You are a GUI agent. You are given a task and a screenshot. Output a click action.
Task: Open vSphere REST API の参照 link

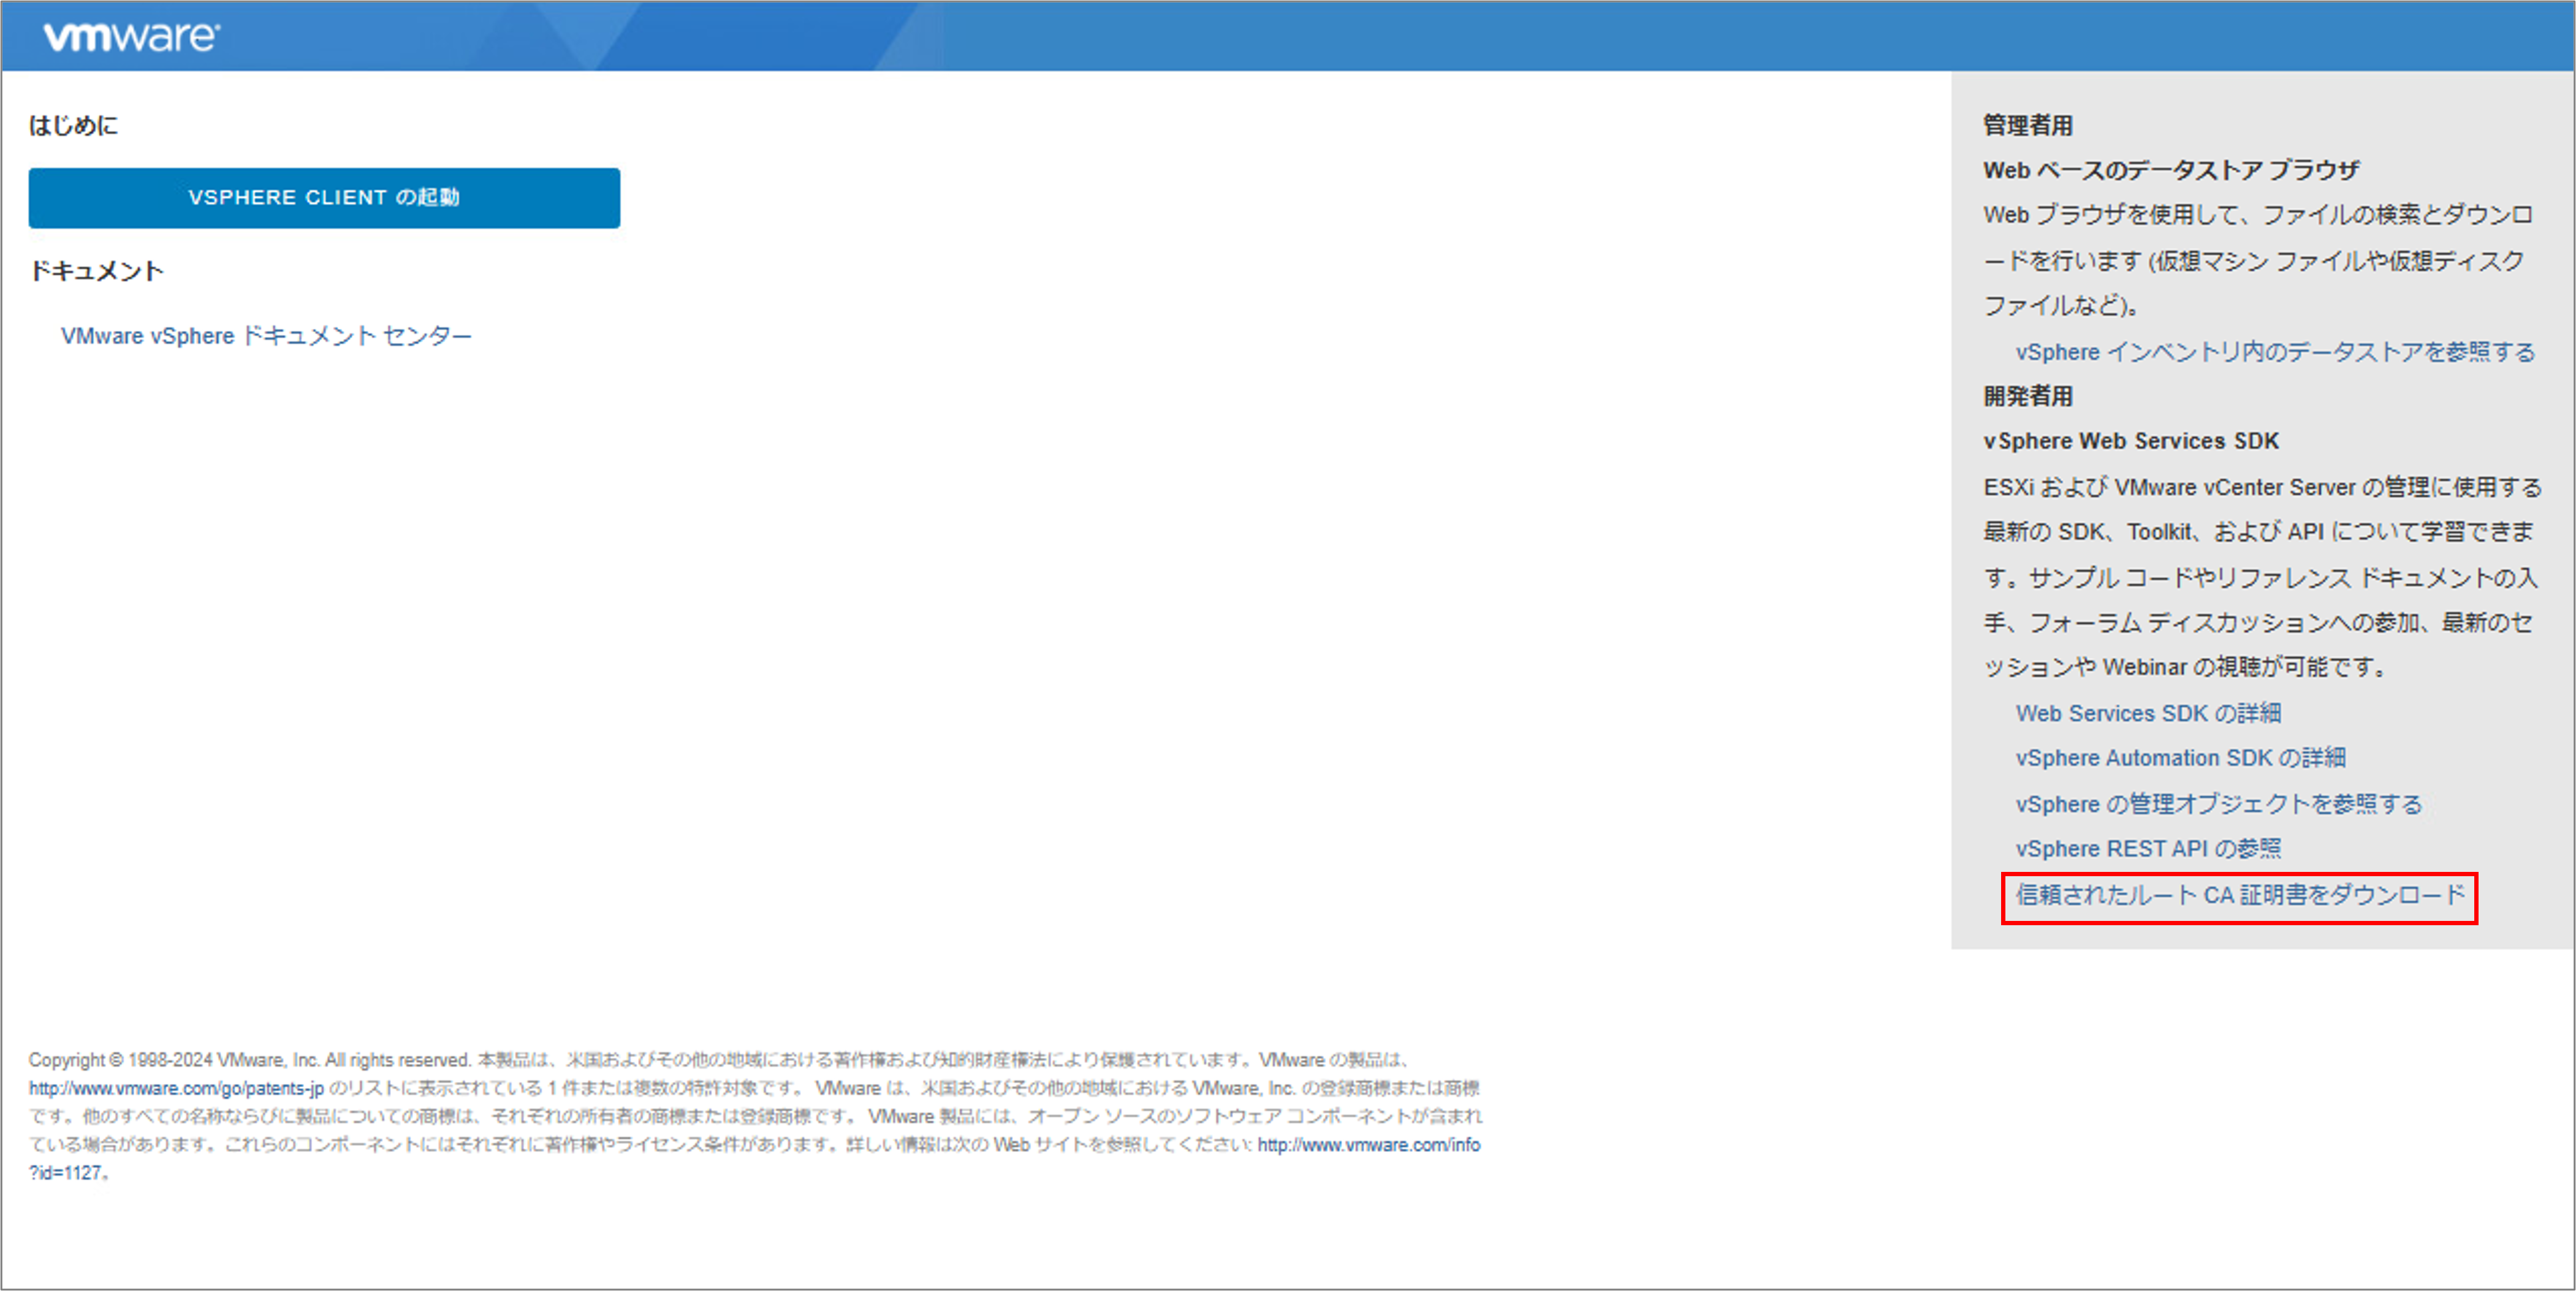tap(2148, 849)
